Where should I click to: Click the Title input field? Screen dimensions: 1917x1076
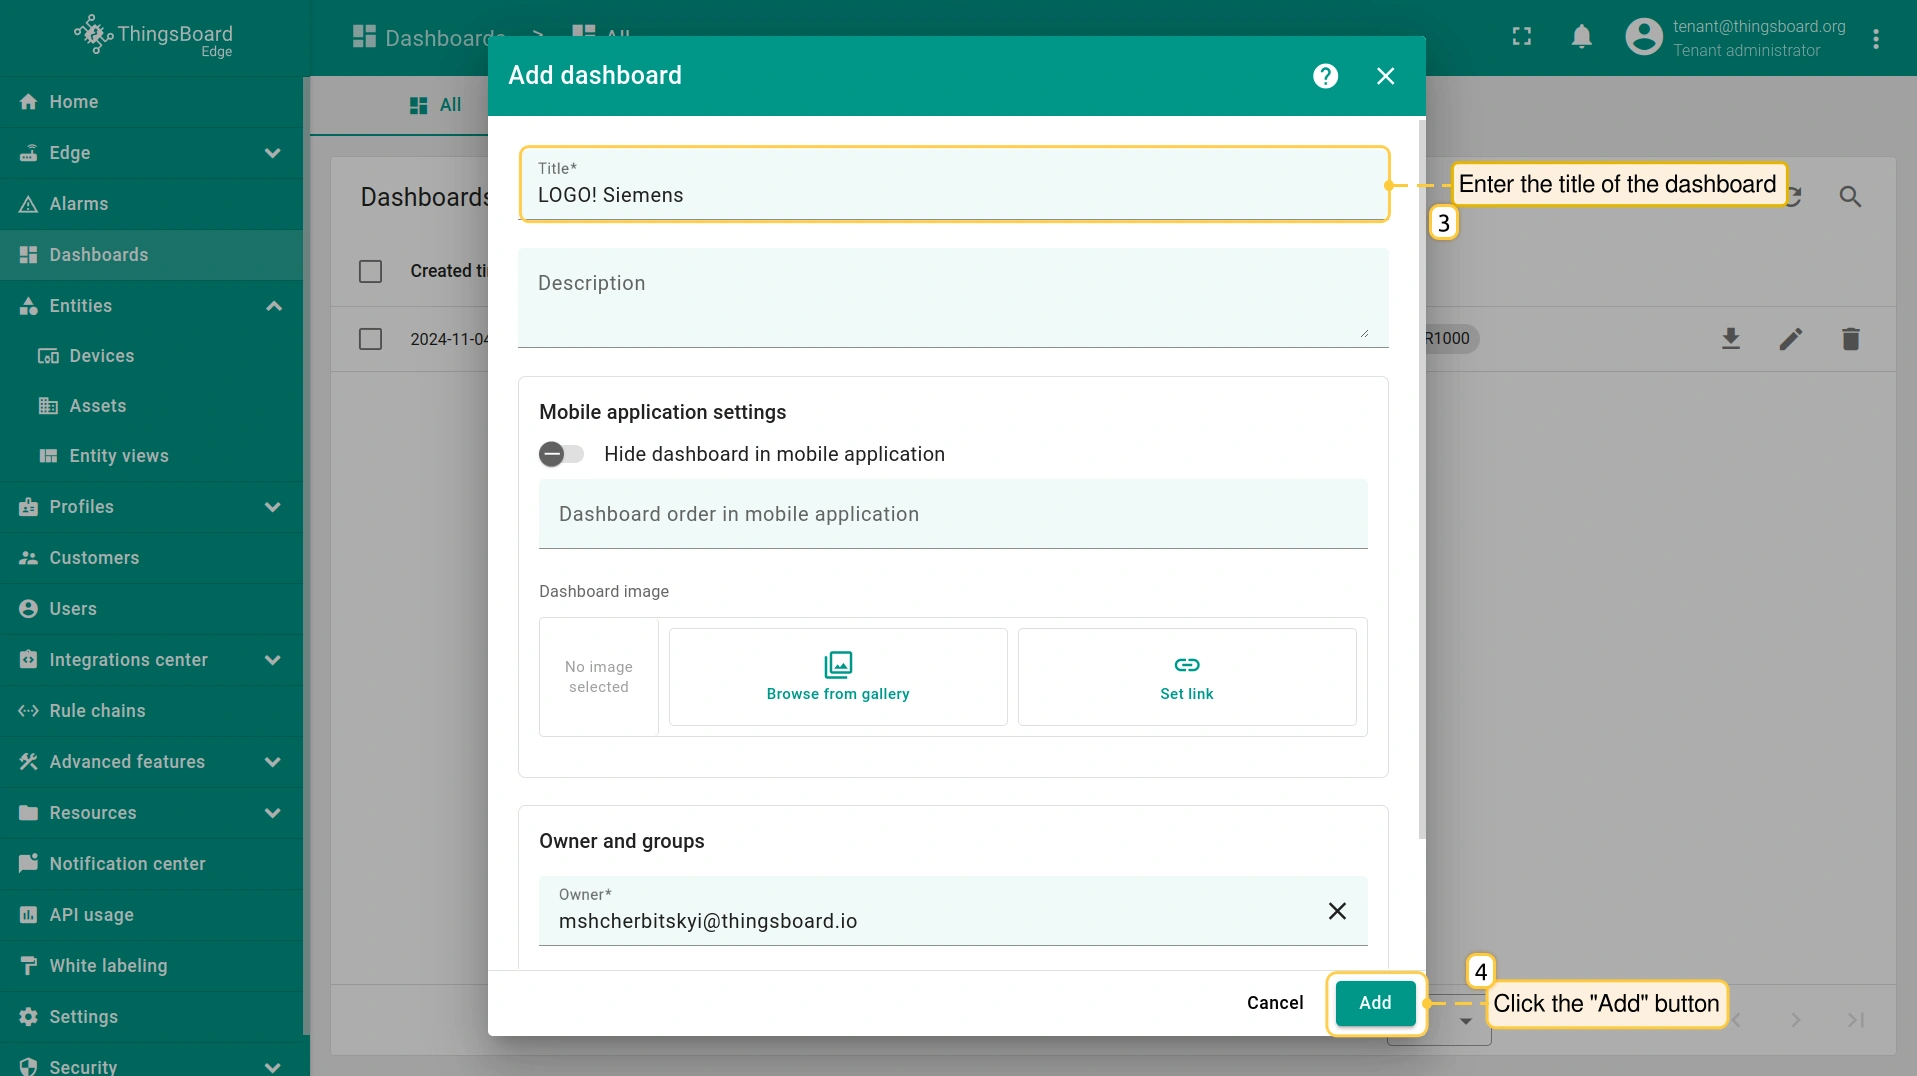[953, 195]
